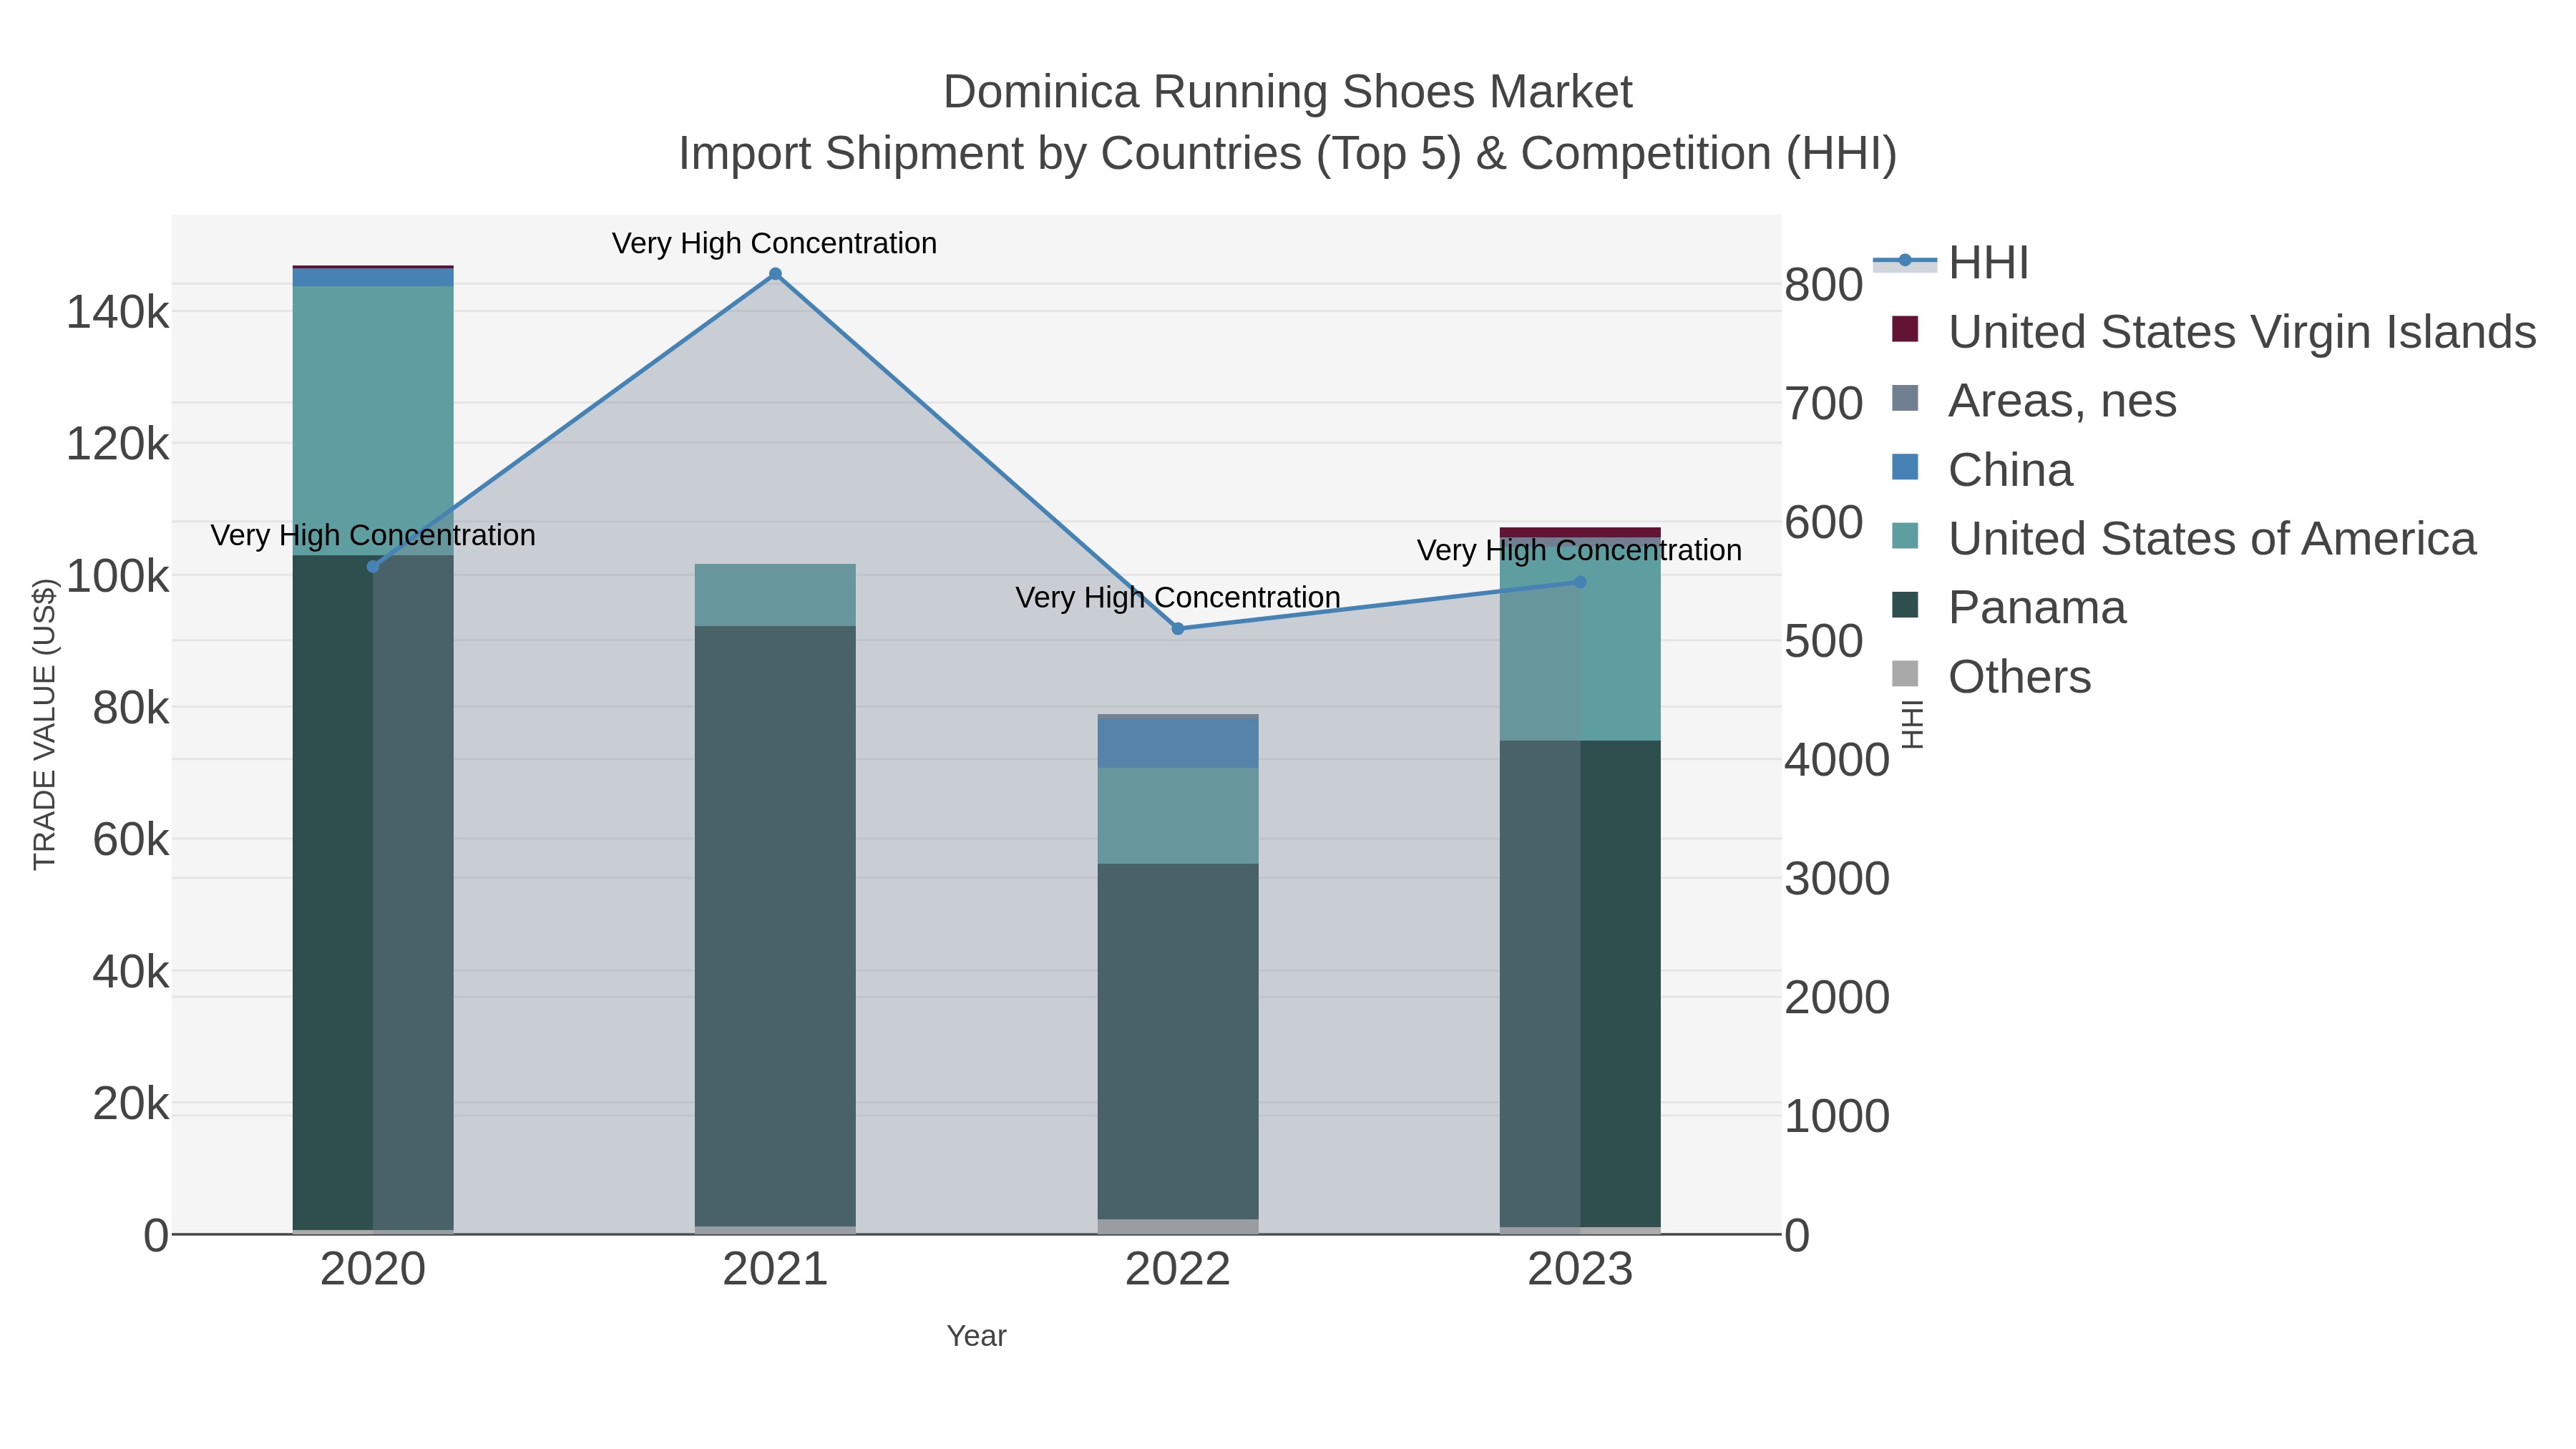Click the 'TRADE VALUE (US$)' axis title
2576x1449 pixels.
tap(45, 725)
